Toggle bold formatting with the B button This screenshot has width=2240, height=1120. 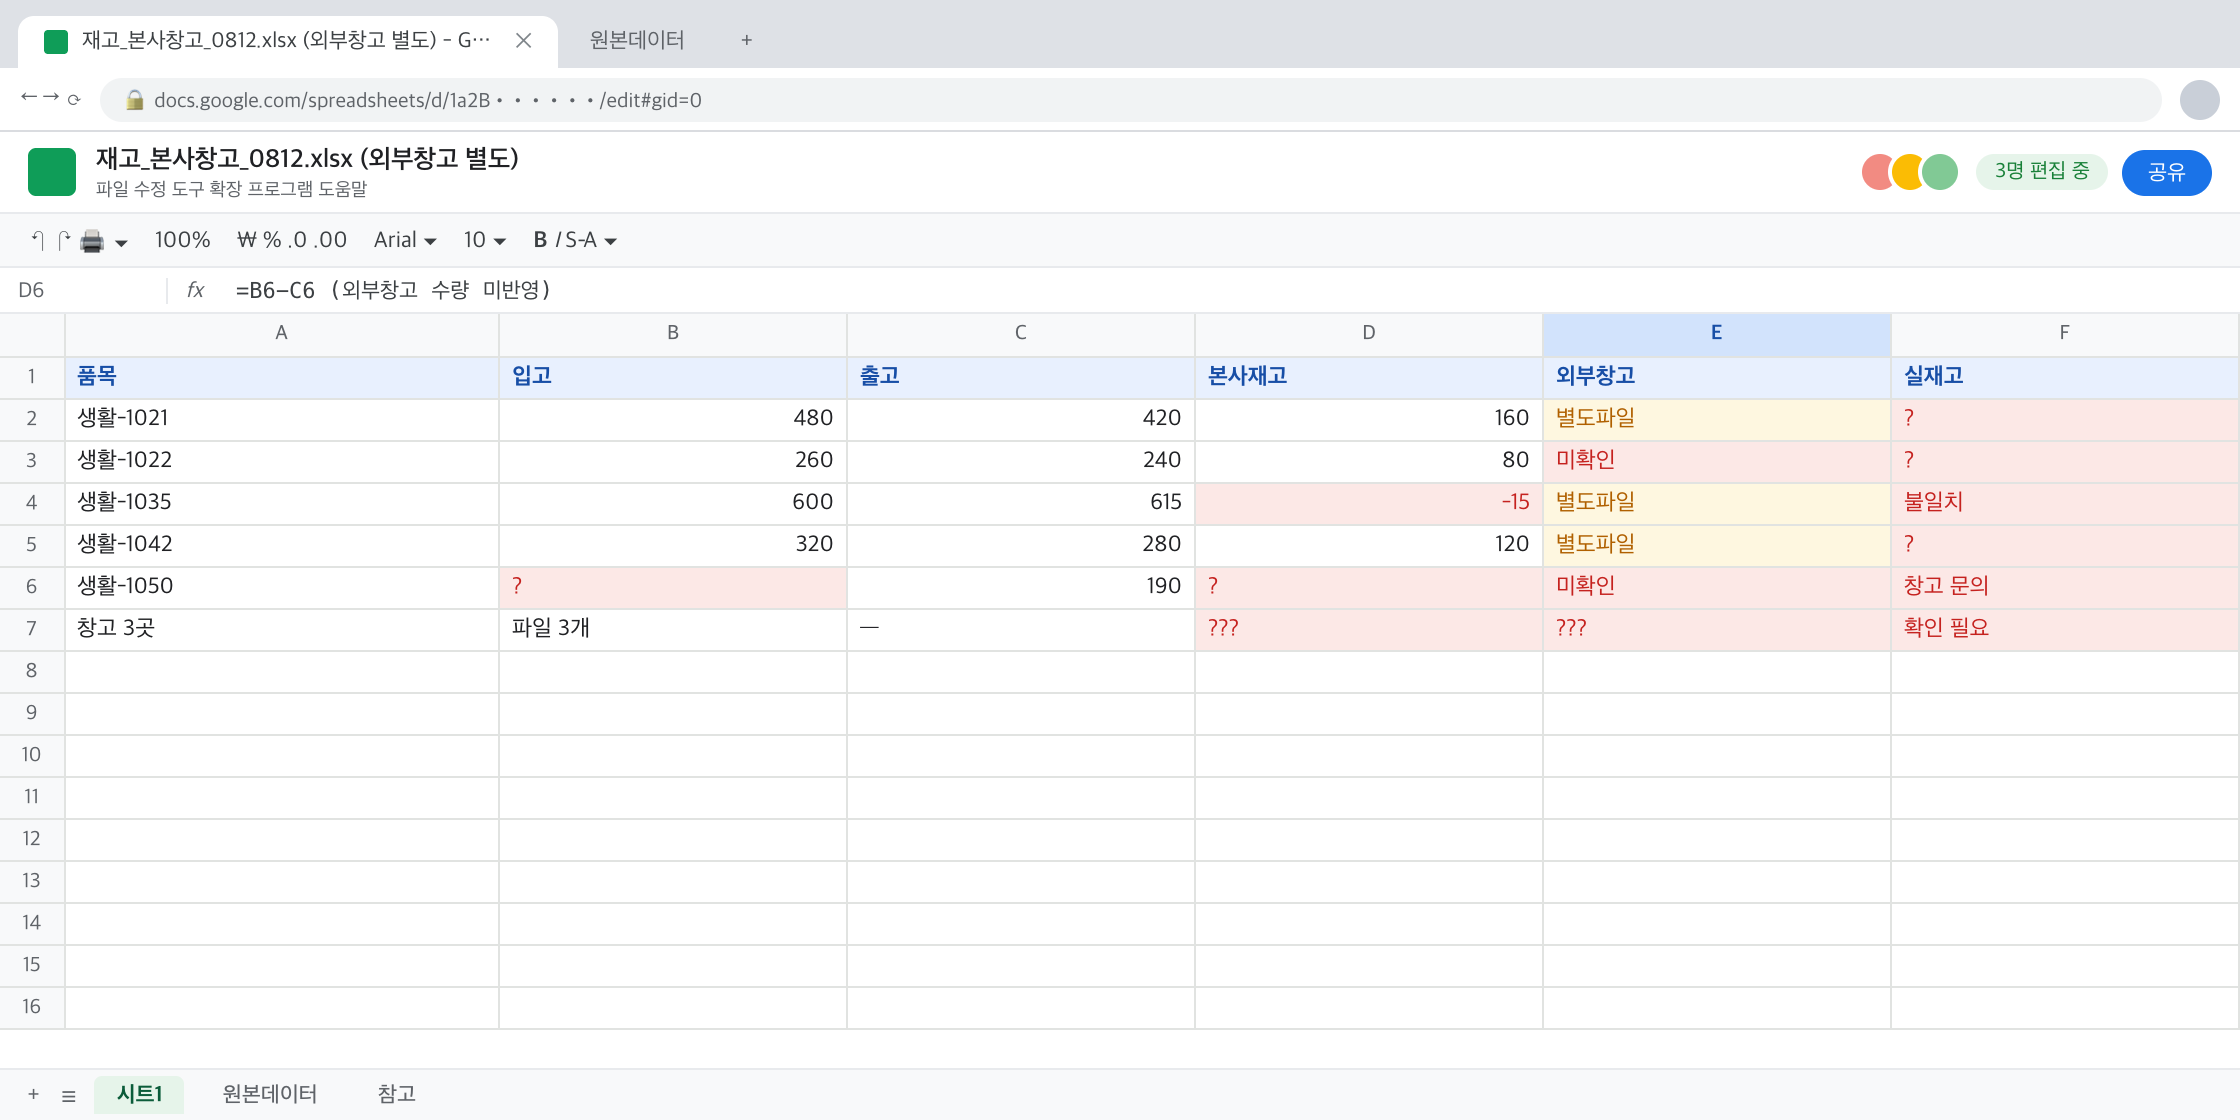point(540,240)
